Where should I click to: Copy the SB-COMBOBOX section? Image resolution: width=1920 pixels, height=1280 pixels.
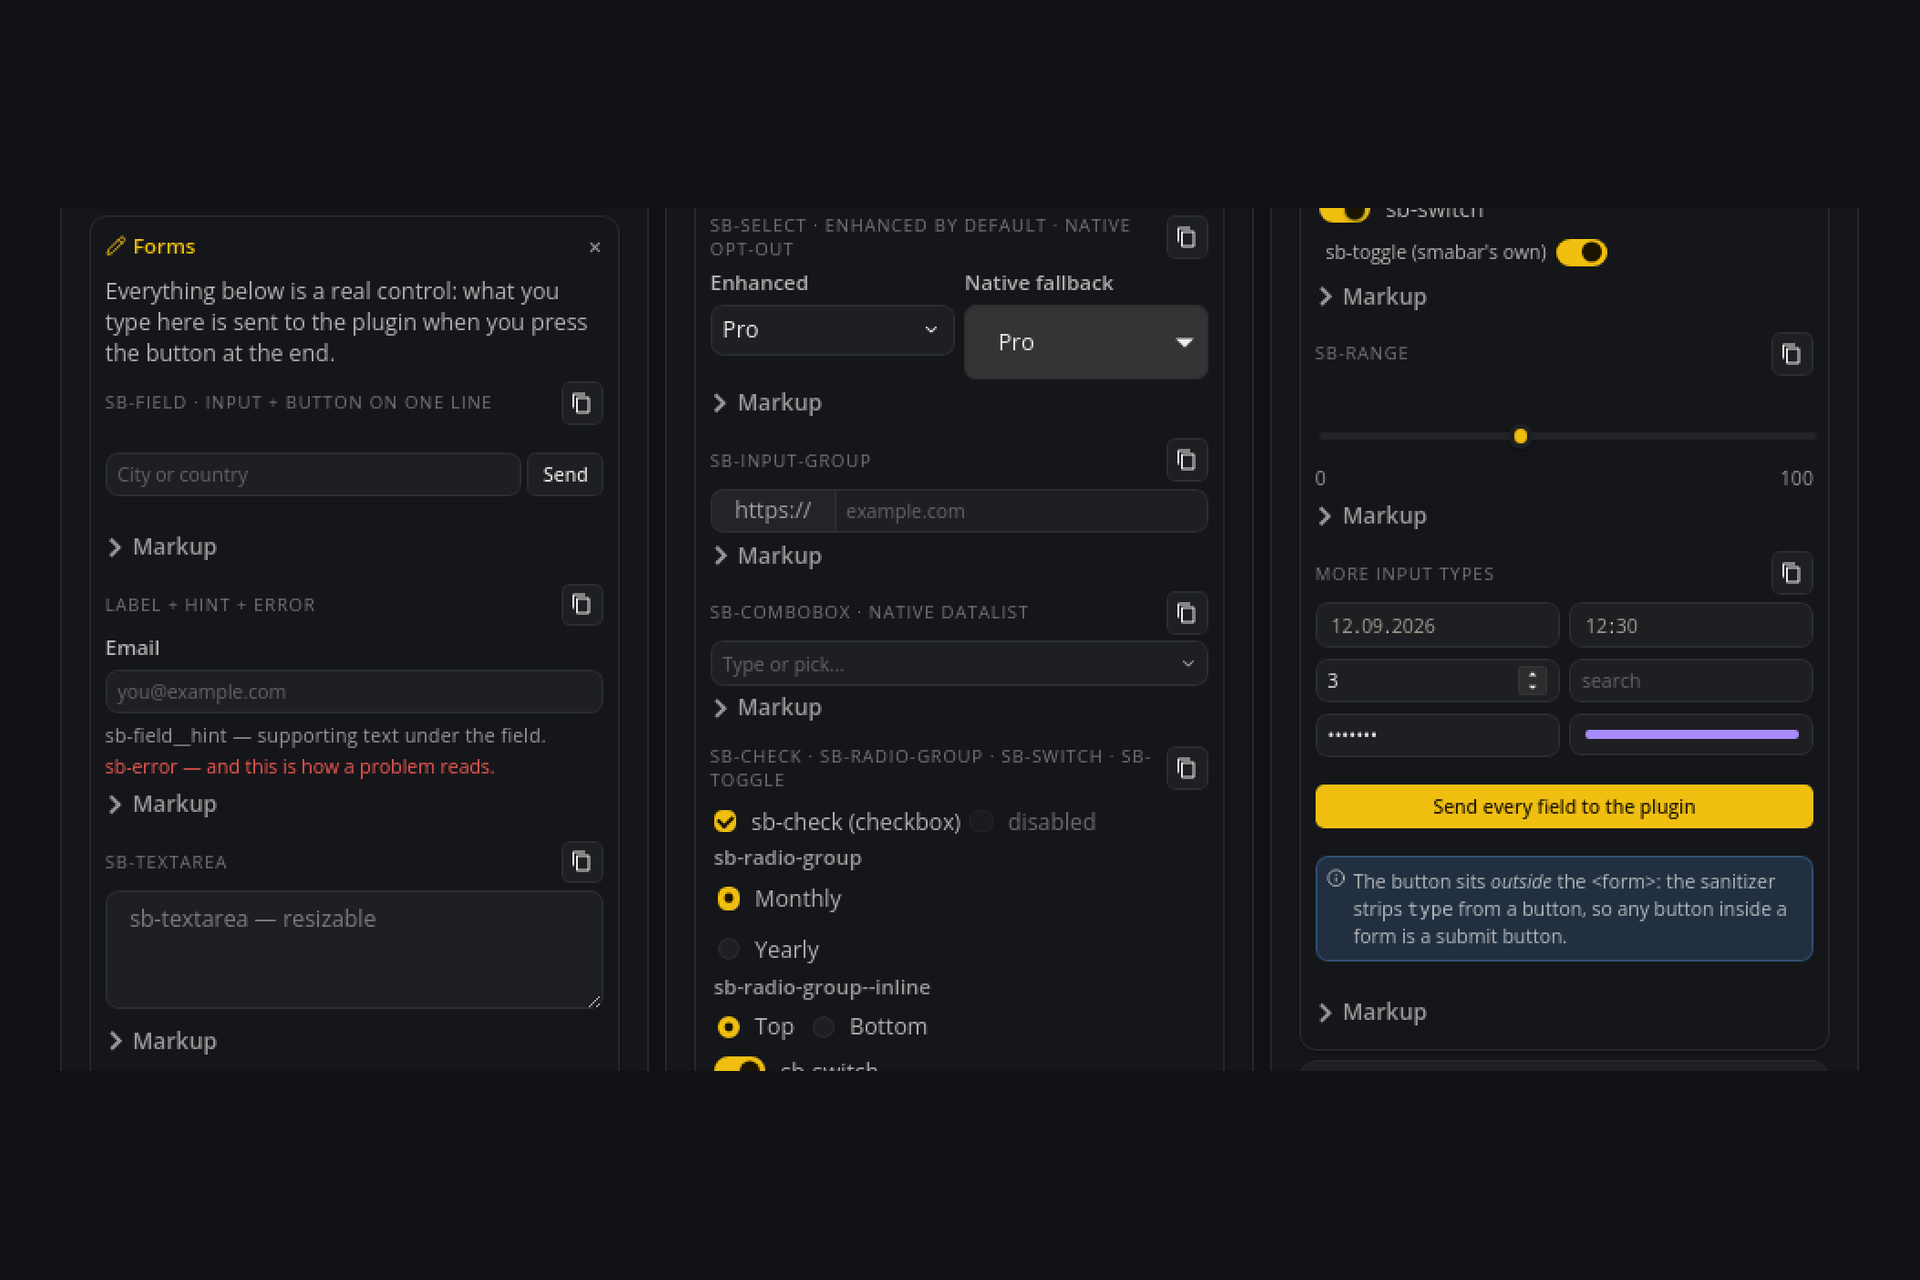point(1186,613)
